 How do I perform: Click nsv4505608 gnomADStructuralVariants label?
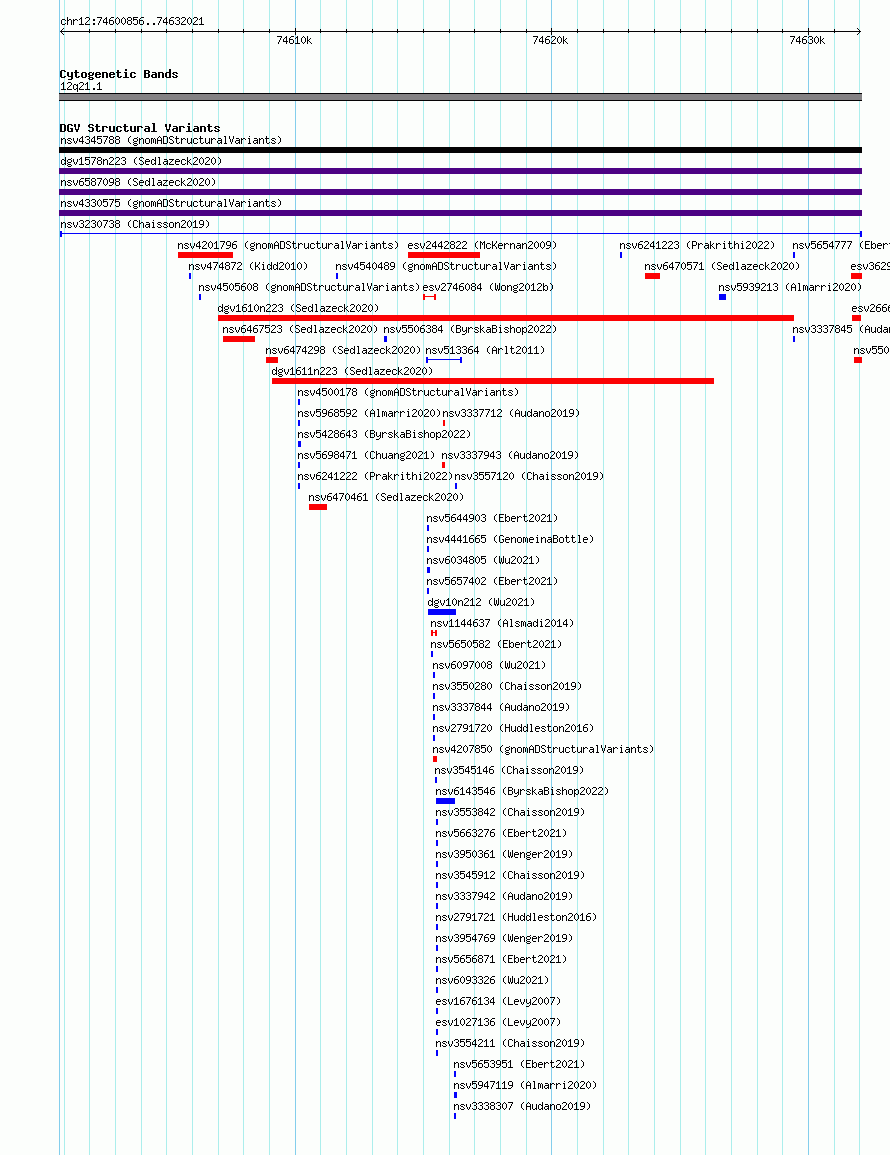(309, 287)
